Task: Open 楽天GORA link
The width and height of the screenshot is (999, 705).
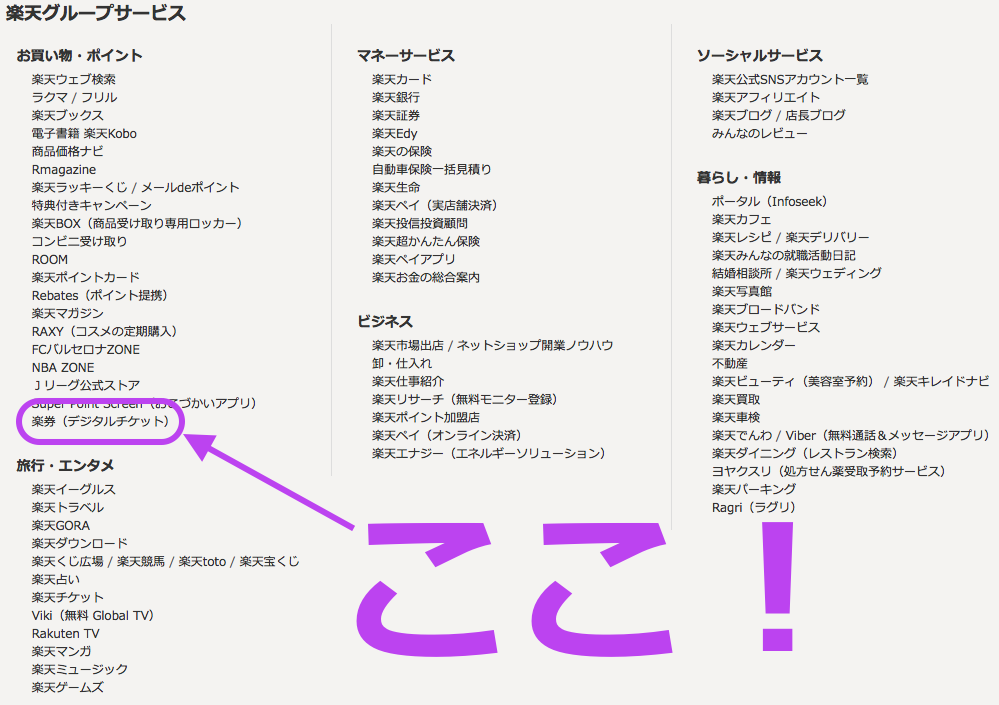Action: coord(61,525)
